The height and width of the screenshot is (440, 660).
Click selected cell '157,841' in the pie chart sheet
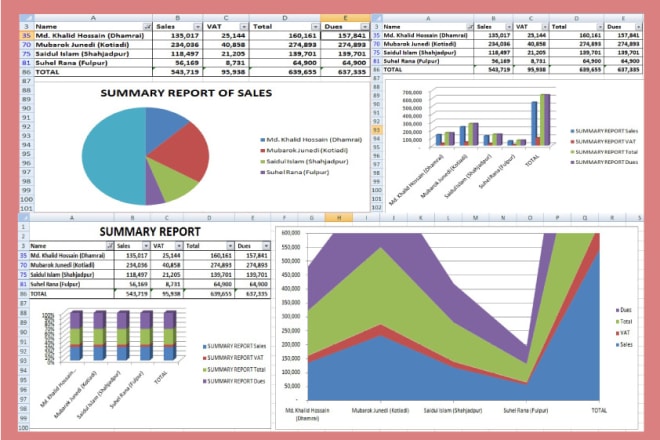pyautogui.click(x=345, y=36)
